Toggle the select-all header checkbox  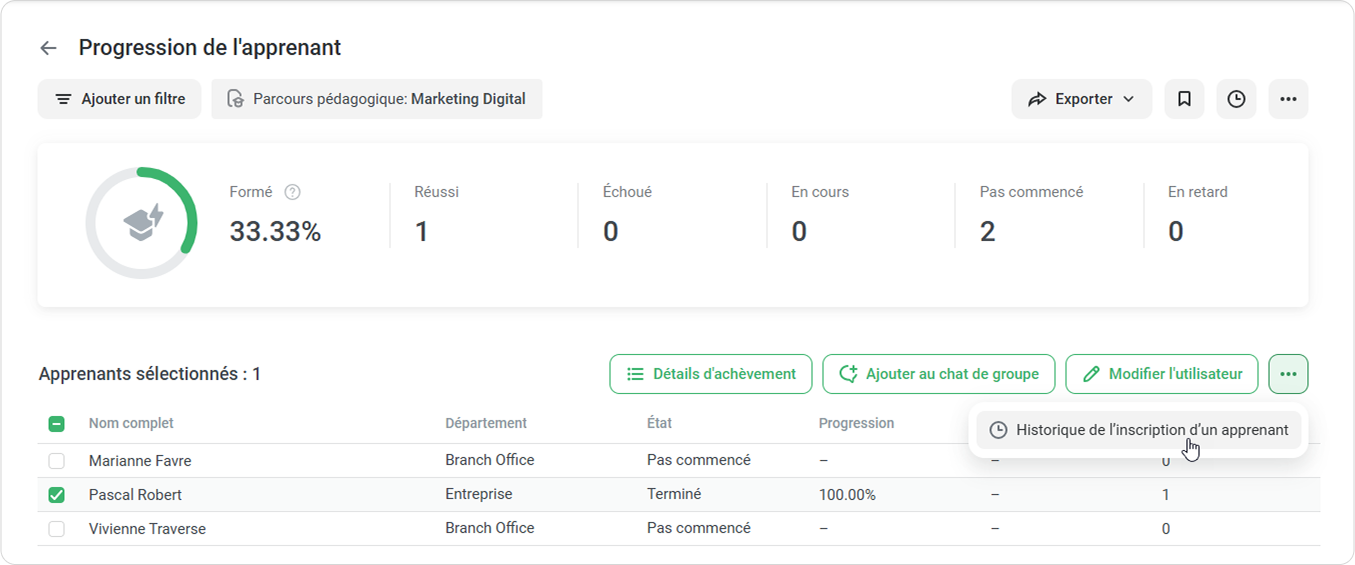click(57, 424)
